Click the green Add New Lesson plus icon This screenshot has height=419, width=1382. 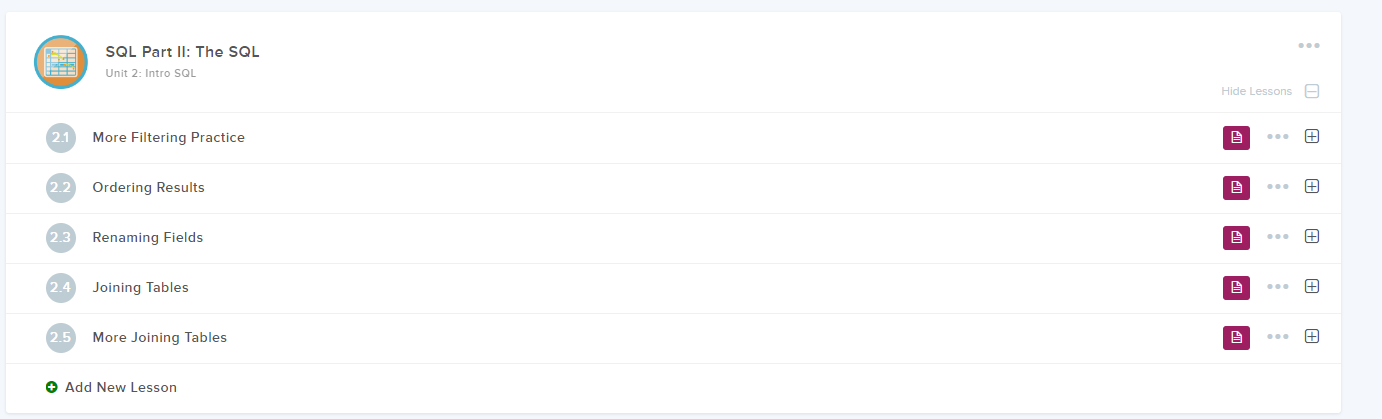[52, 387]
